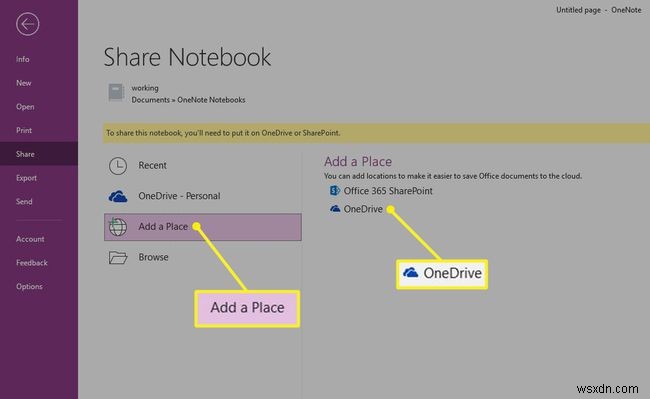The image size is (650, 399).
Task: Click the 'Add a Place' heading on right pane
Action: click(358, 161)
